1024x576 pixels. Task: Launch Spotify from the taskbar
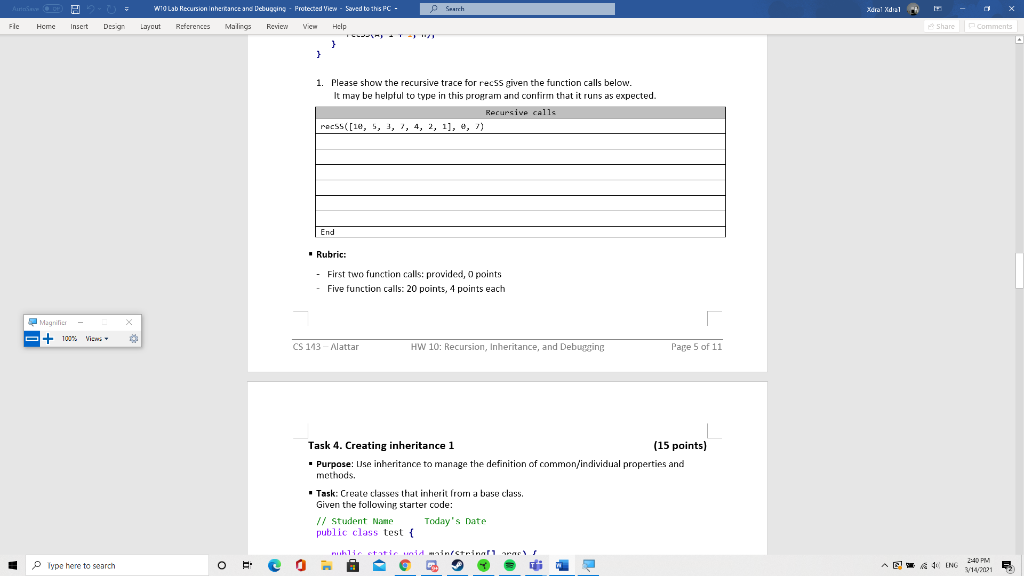(x=510, y=565)
